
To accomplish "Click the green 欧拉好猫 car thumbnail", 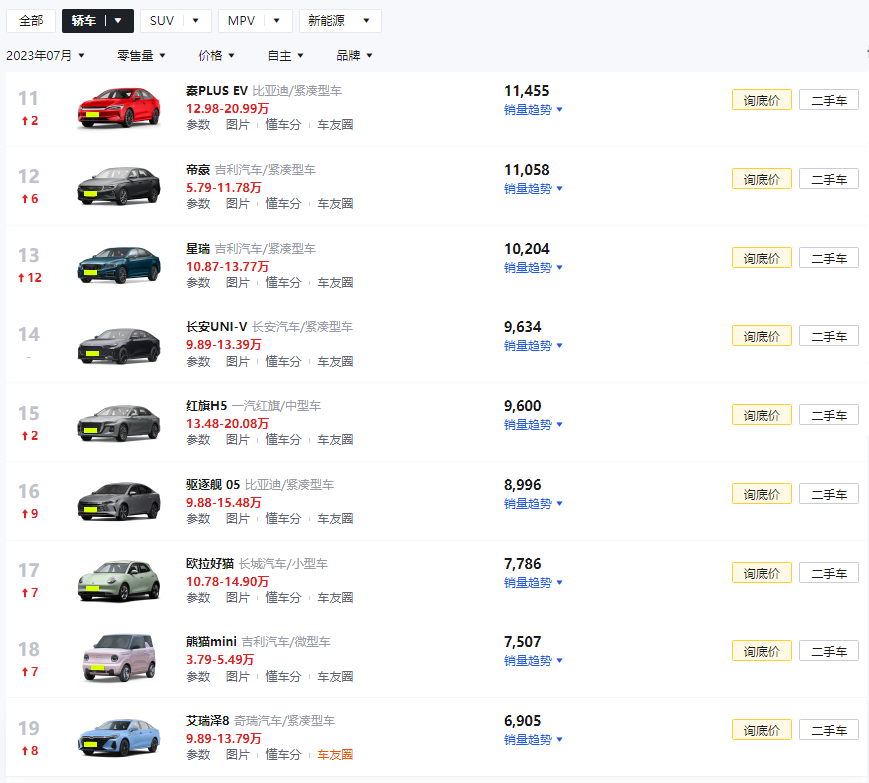I will pyautogui.click(x=119, y=581).
